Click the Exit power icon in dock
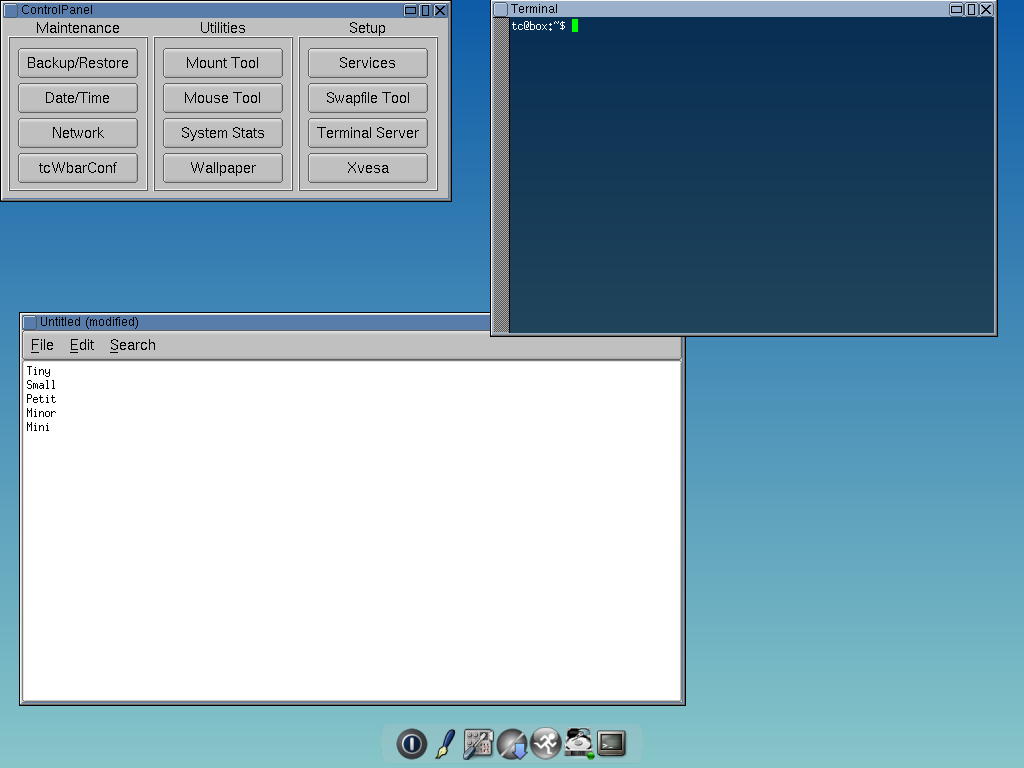1024x768 pixels. 411,743
